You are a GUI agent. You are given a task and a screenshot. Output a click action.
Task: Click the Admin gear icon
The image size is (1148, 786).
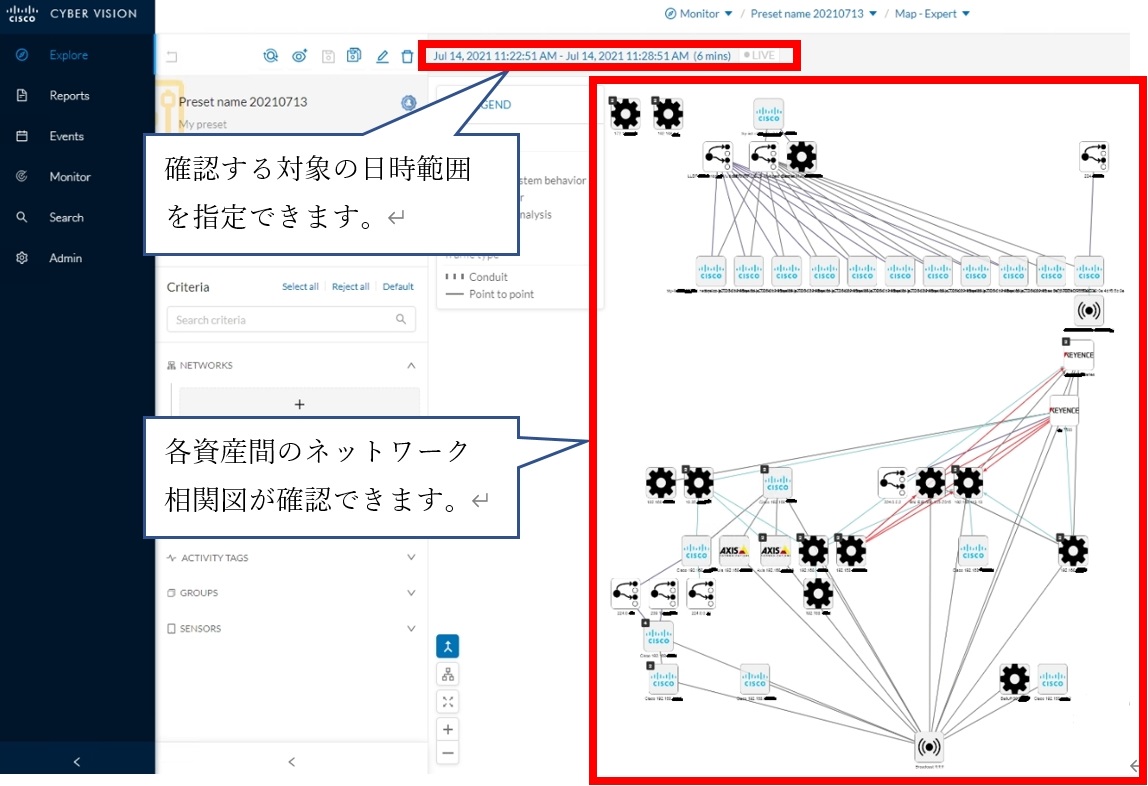(x=22, y=258)
